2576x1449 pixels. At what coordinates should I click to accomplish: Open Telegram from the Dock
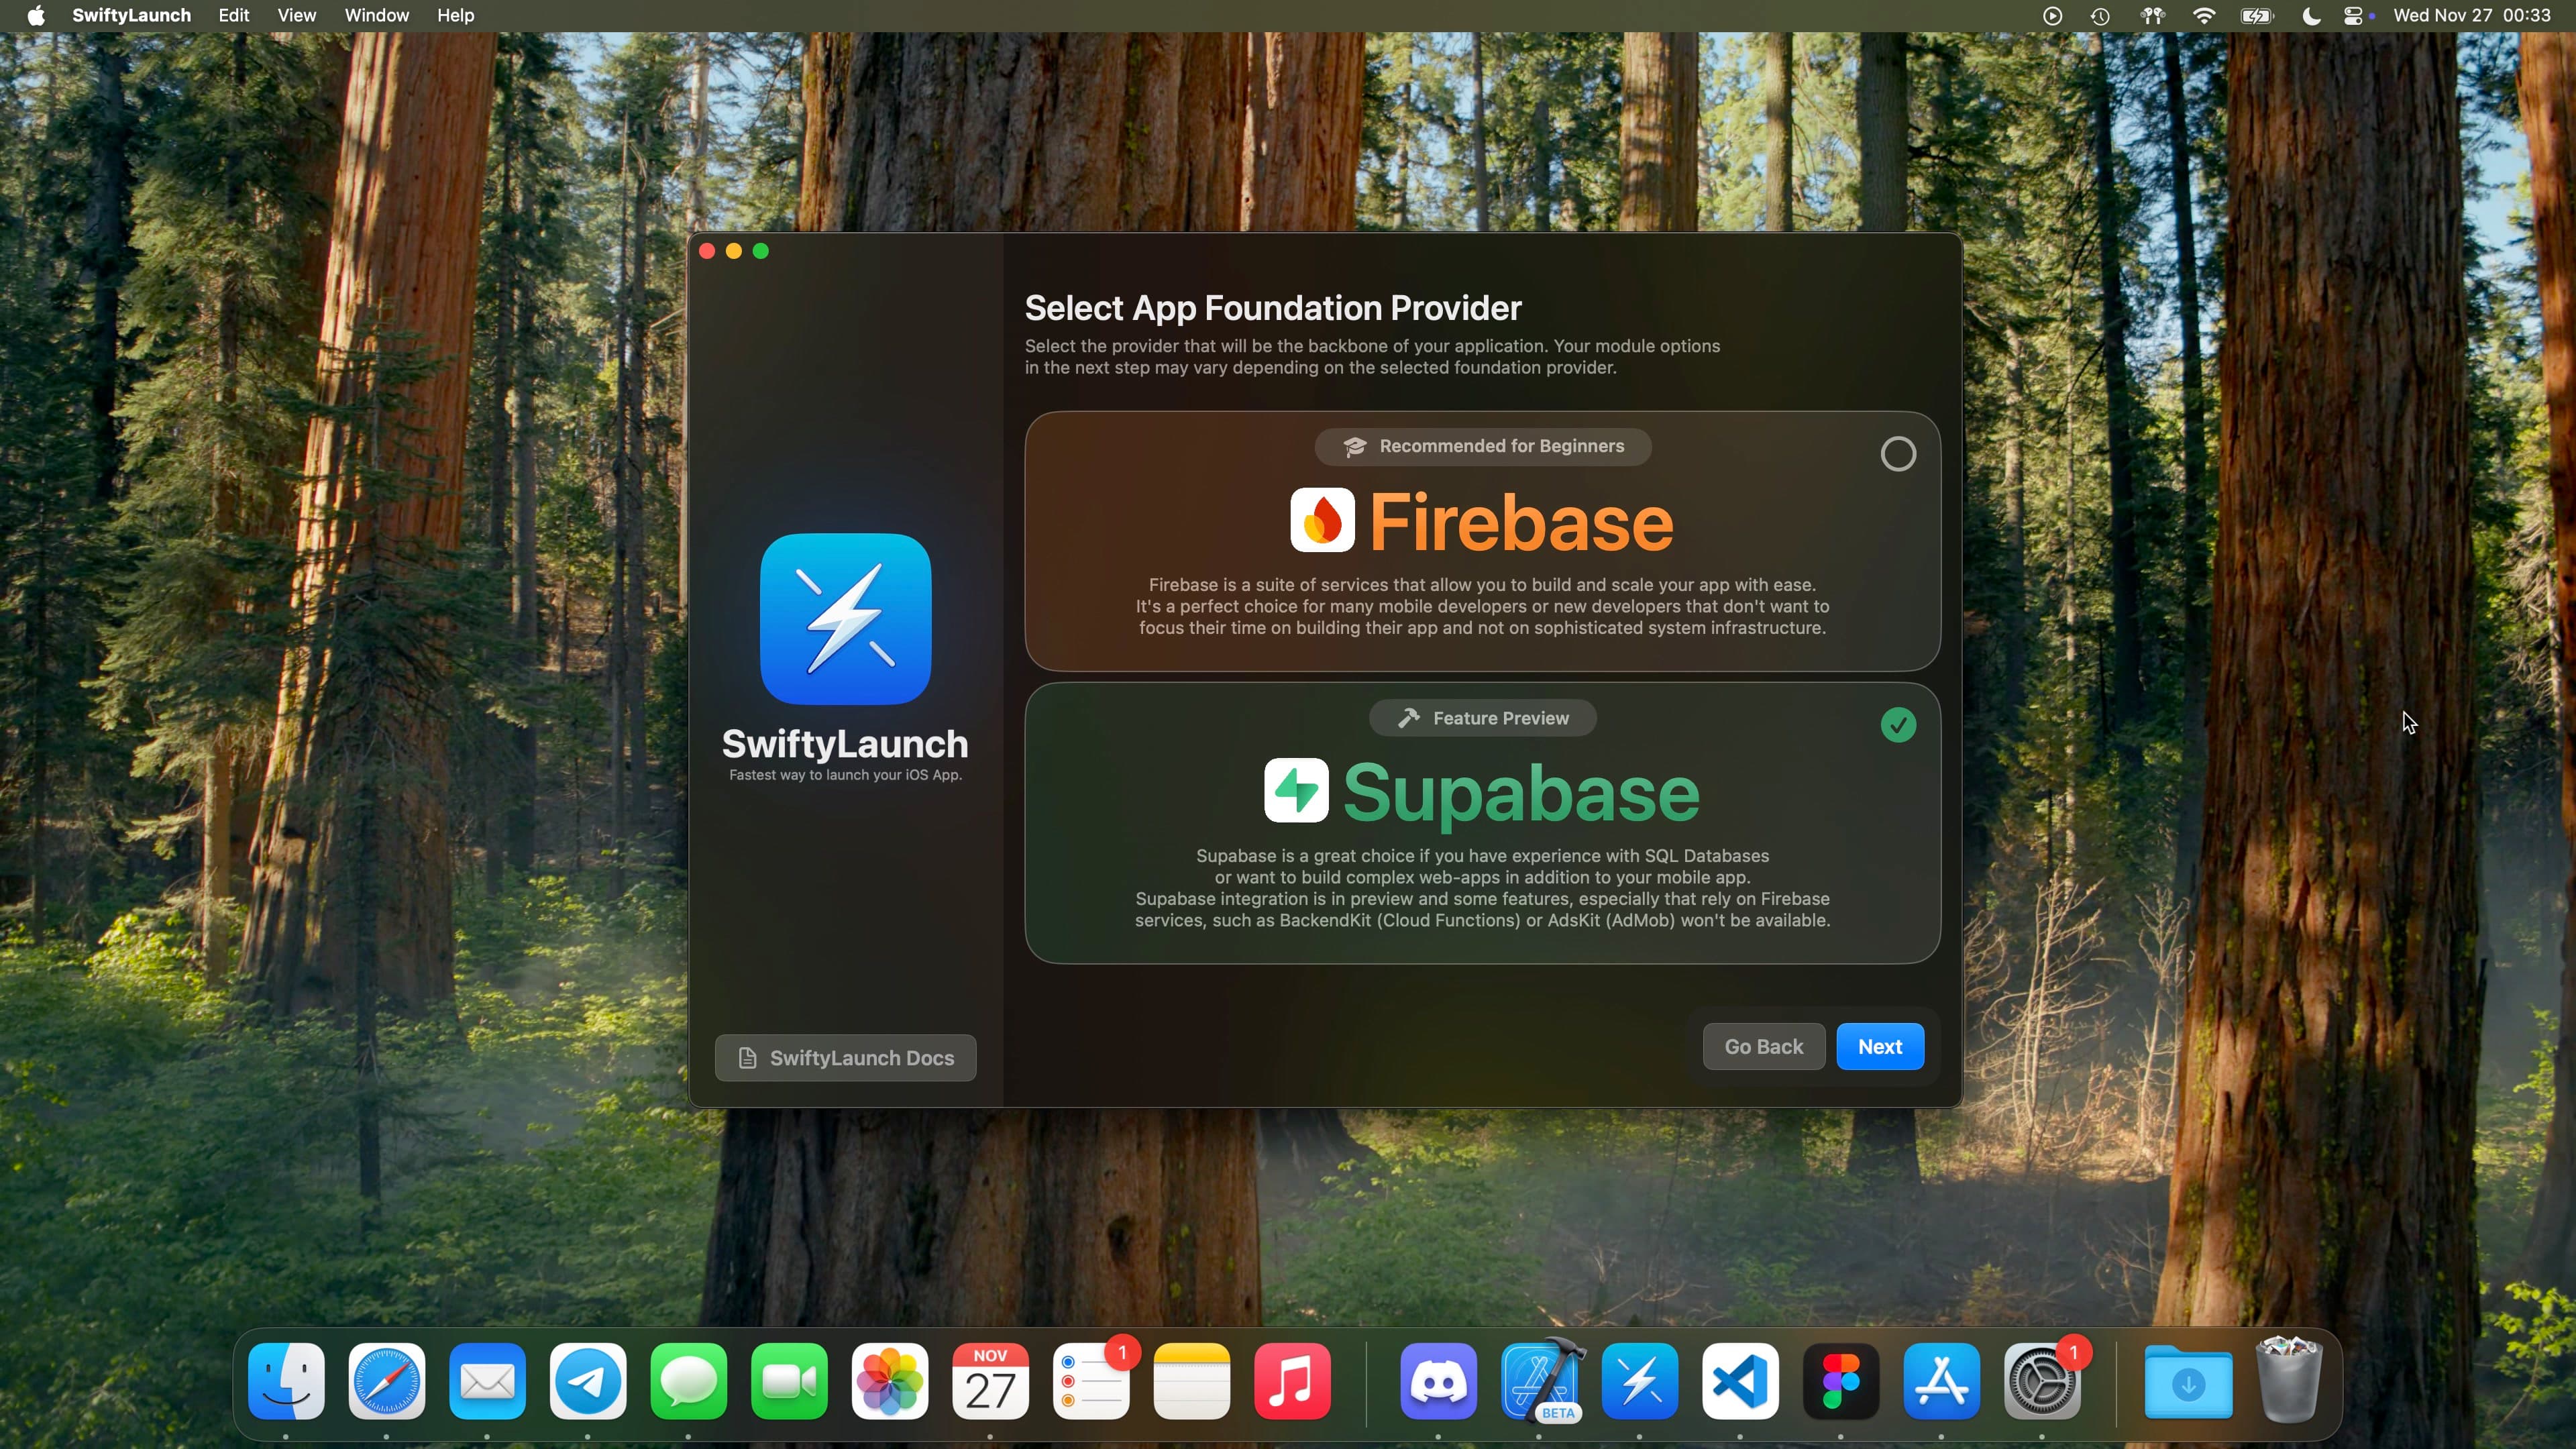[x=588, y=1381]
